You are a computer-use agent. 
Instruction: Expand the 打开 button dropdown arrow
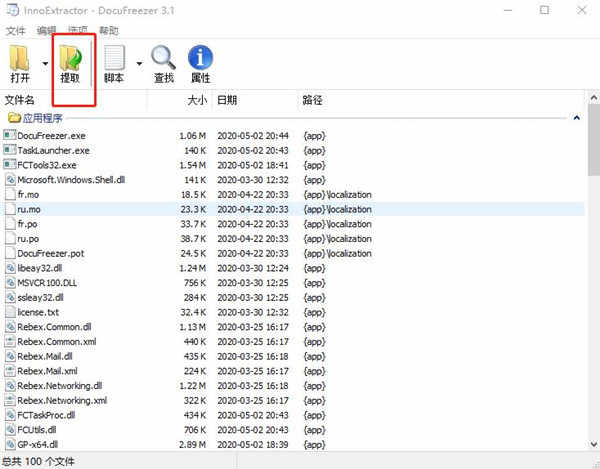45,66
